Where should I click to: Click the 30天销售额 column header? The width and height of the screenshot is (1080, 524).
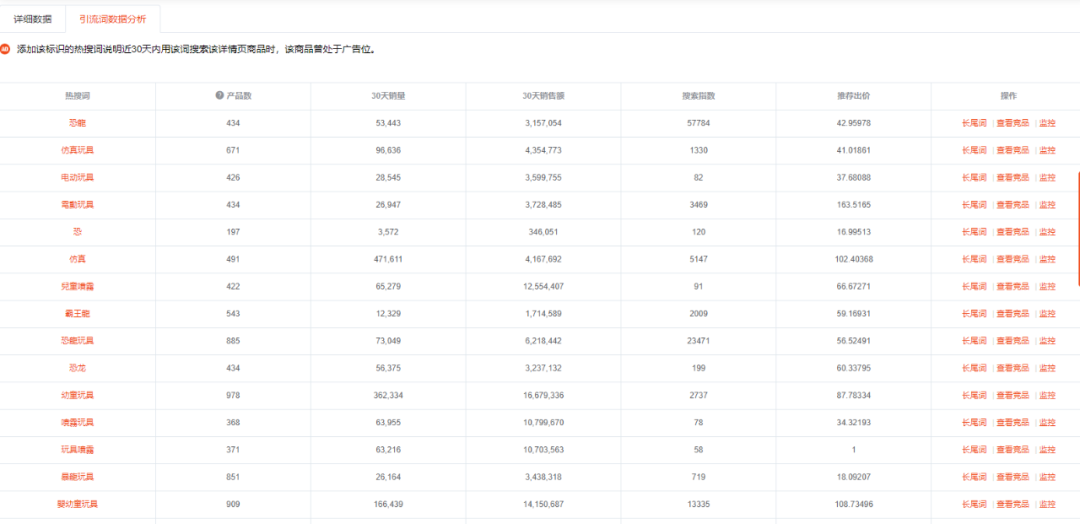pos(543,96)
